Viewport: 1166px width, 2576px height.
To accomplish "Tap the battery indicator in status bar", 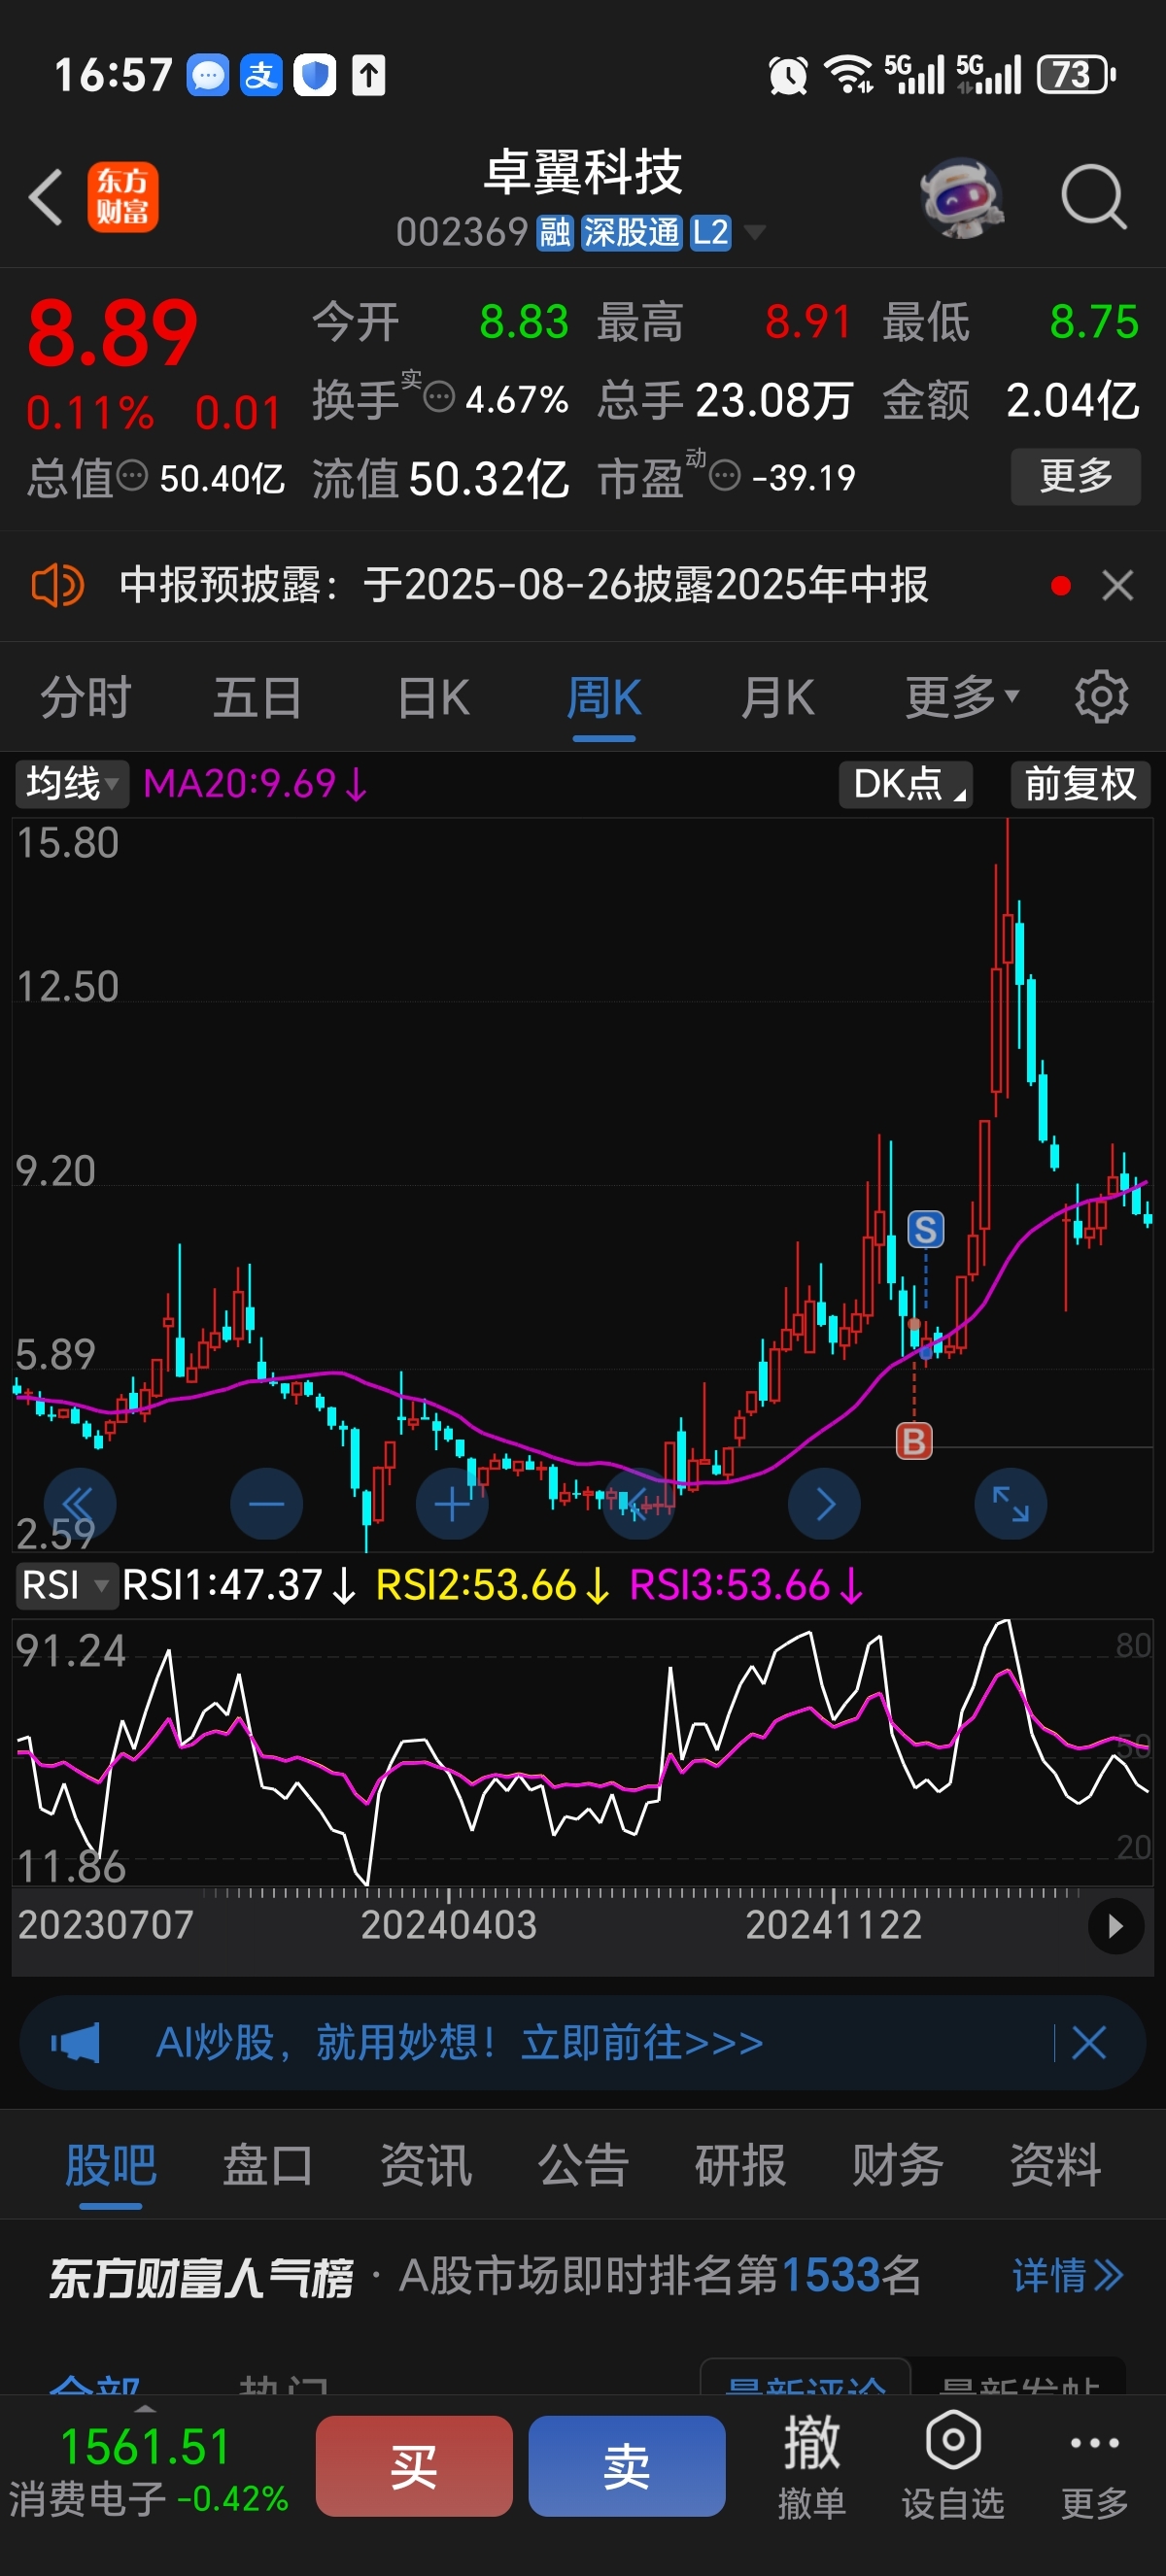I will (1076, 75).
